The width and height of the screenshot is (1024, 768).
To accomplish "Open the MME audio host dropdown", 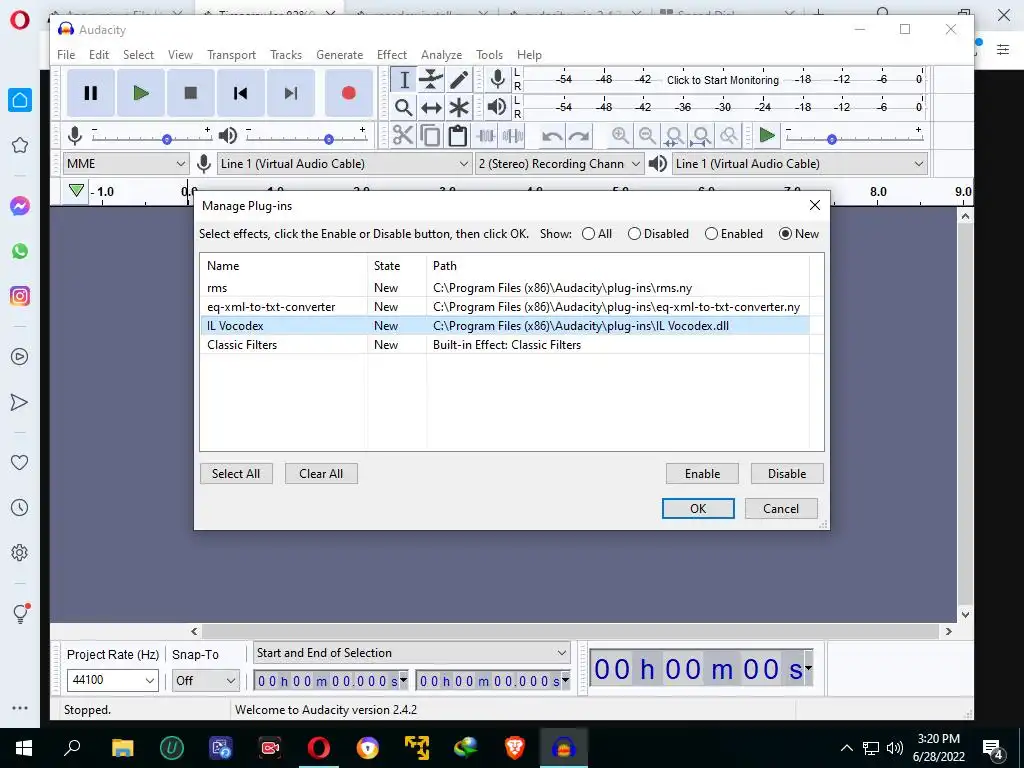I will [x=125, y=164].
